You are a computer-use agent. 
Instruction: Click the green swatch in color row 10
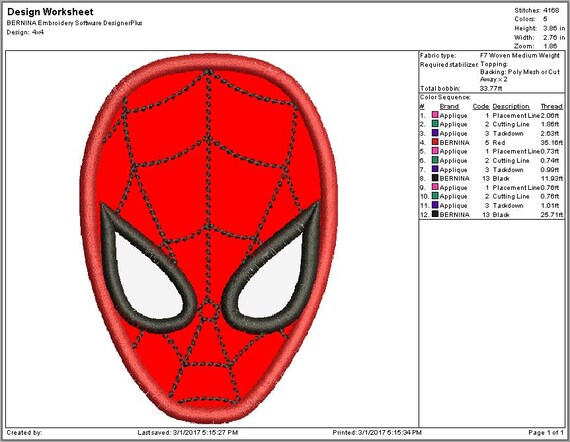[435, 196]
